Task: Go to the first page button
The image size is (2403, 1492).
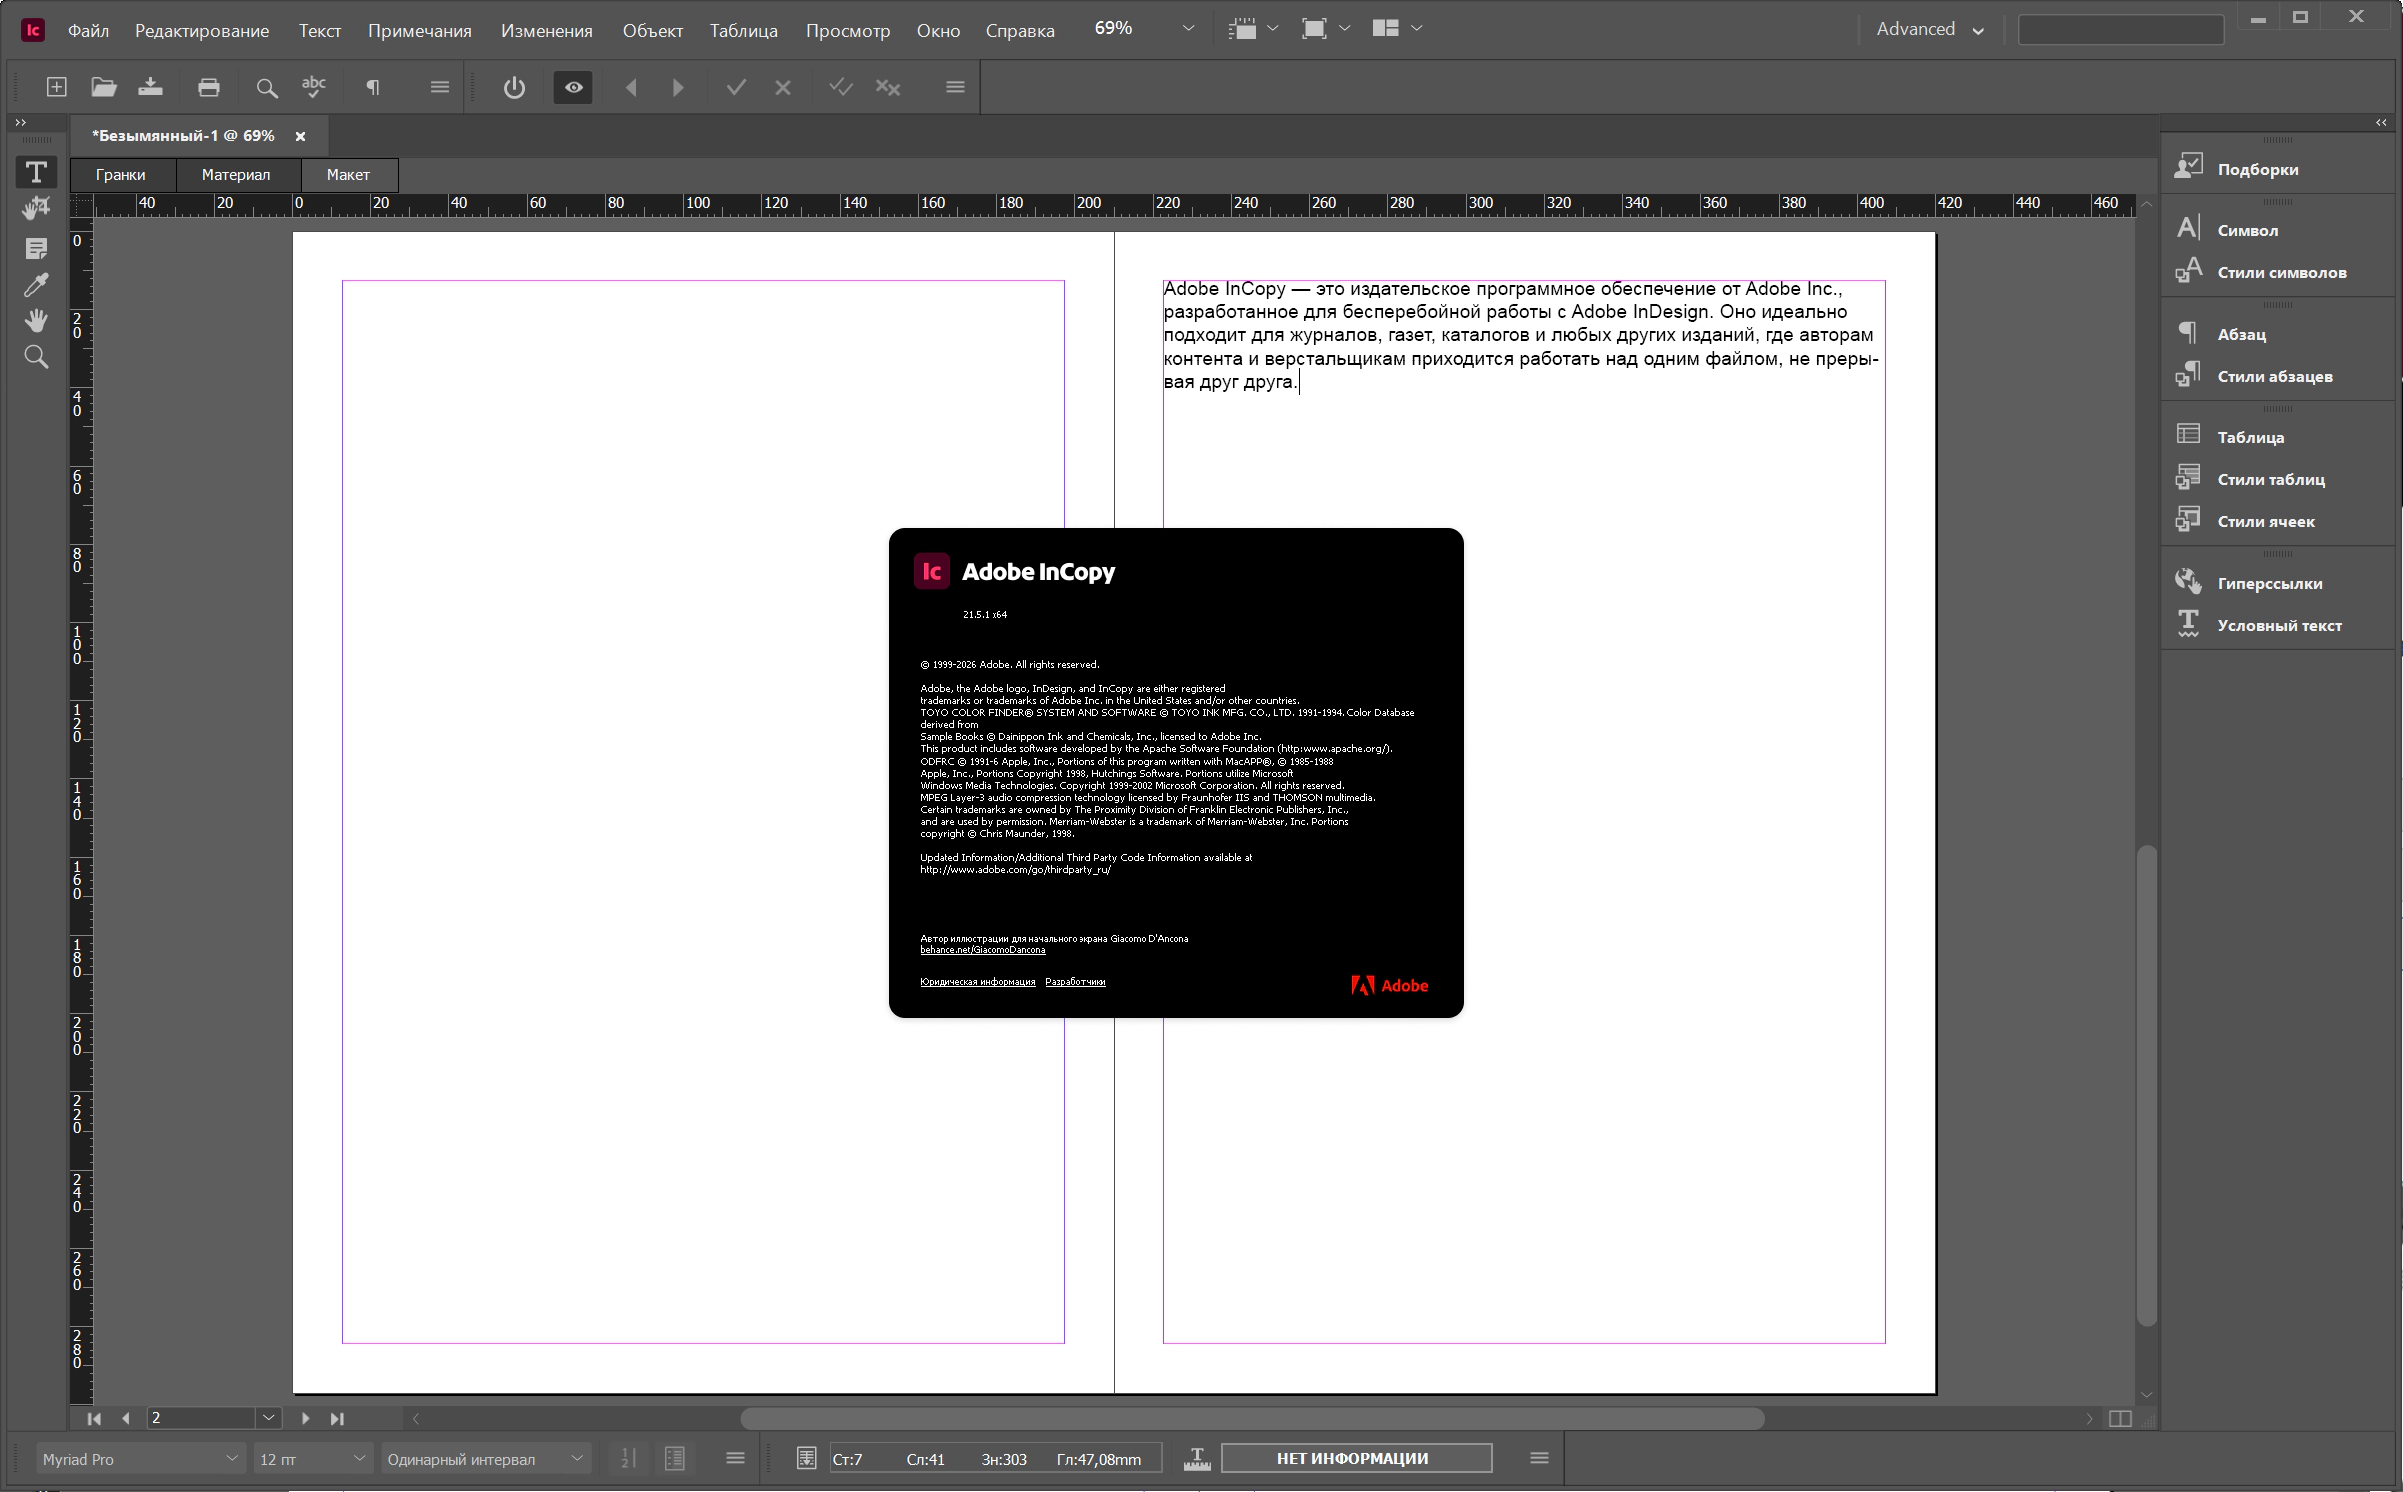Action: 94,1418
